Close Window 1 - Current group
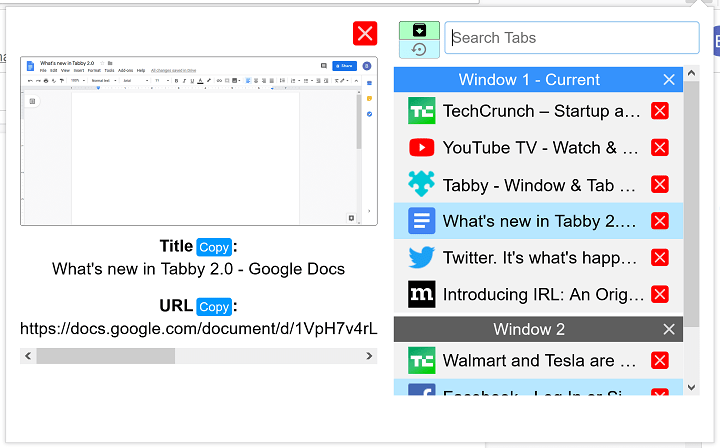 669,80
